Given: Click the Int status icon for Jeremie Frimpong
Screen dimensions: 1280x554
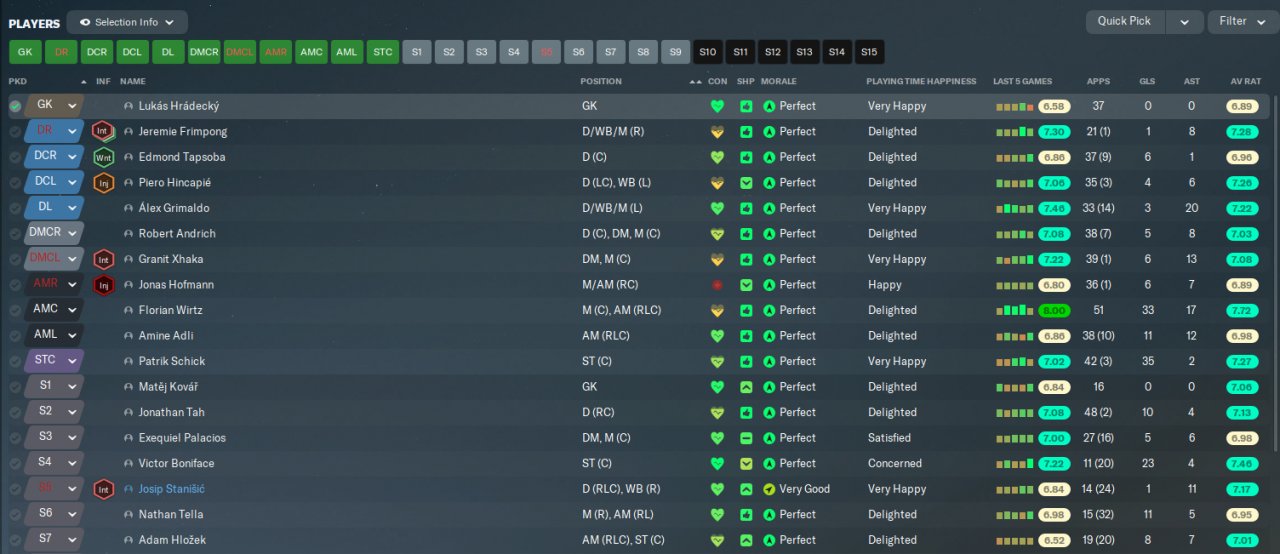Looking at the screenshot, I should (103, 131).
